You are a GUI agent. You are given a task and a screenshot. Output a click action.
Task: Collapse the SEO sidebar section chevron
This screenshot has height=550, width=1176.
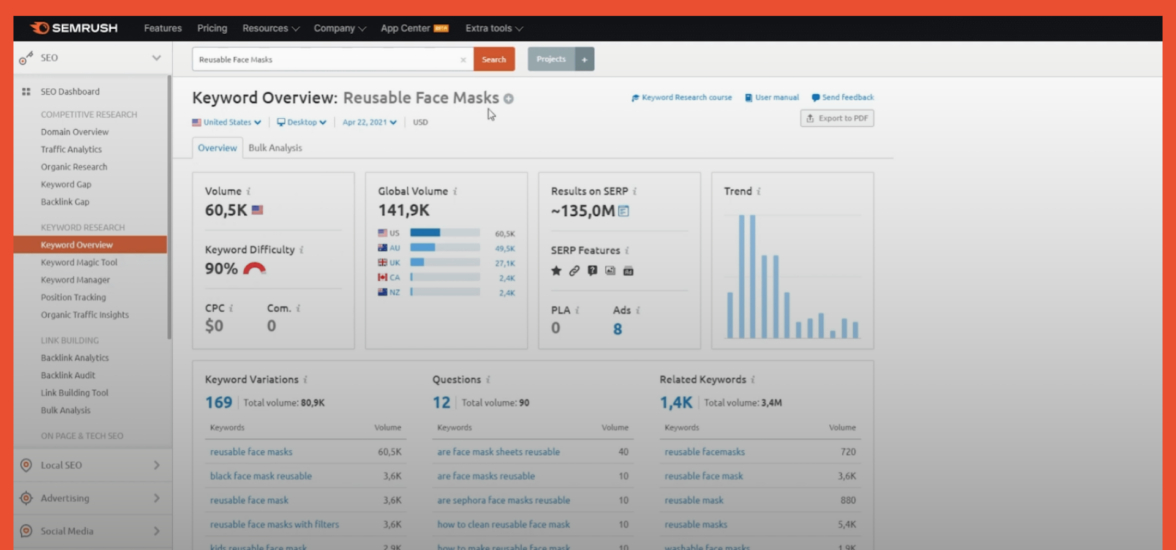coord(156,58)
